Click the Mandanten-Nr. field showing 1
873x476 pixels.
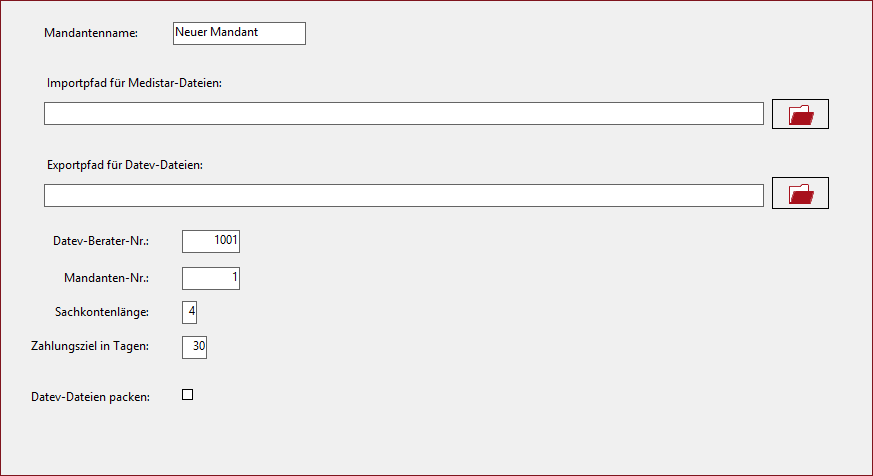click(x=211, y=278)
